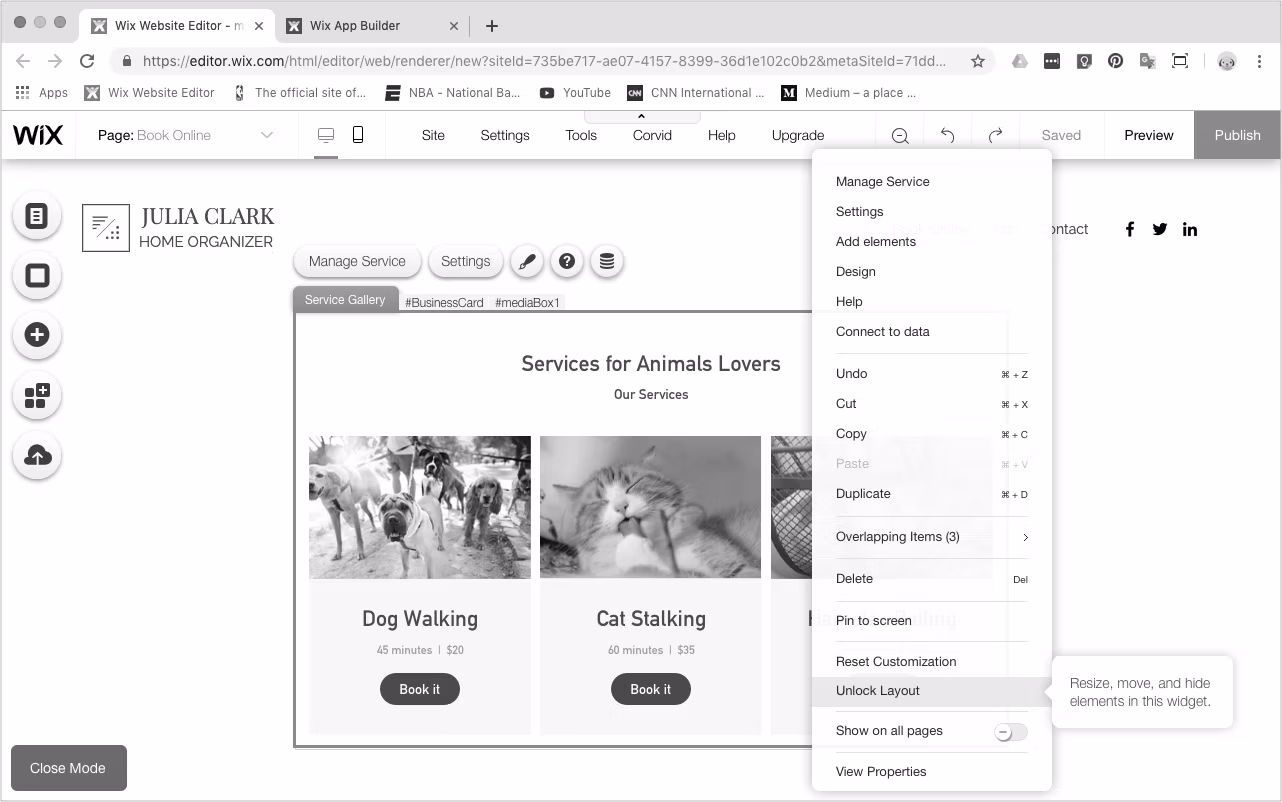1282x802 pixels.
Task: Click the Julia Clark logo image
Action: pyautogui.click(x=106, y=228)
